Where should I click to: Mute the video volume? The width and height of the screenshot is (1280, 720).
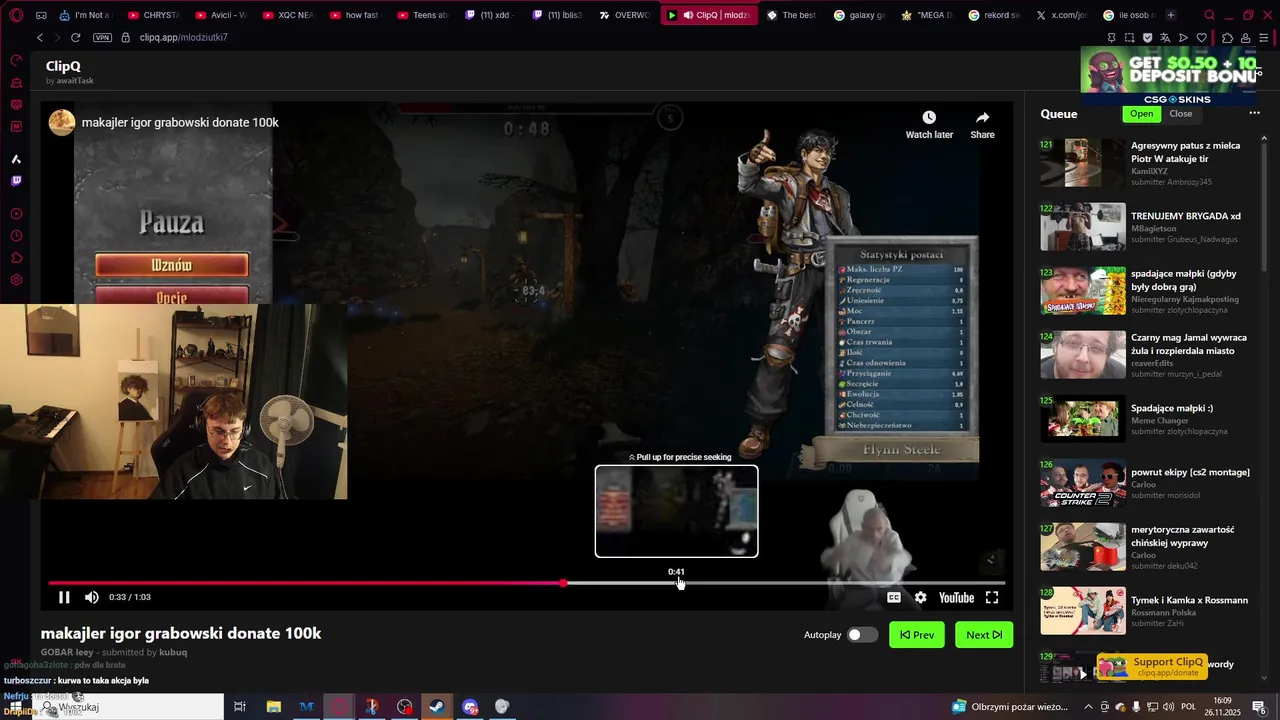[x=91, y=597]
